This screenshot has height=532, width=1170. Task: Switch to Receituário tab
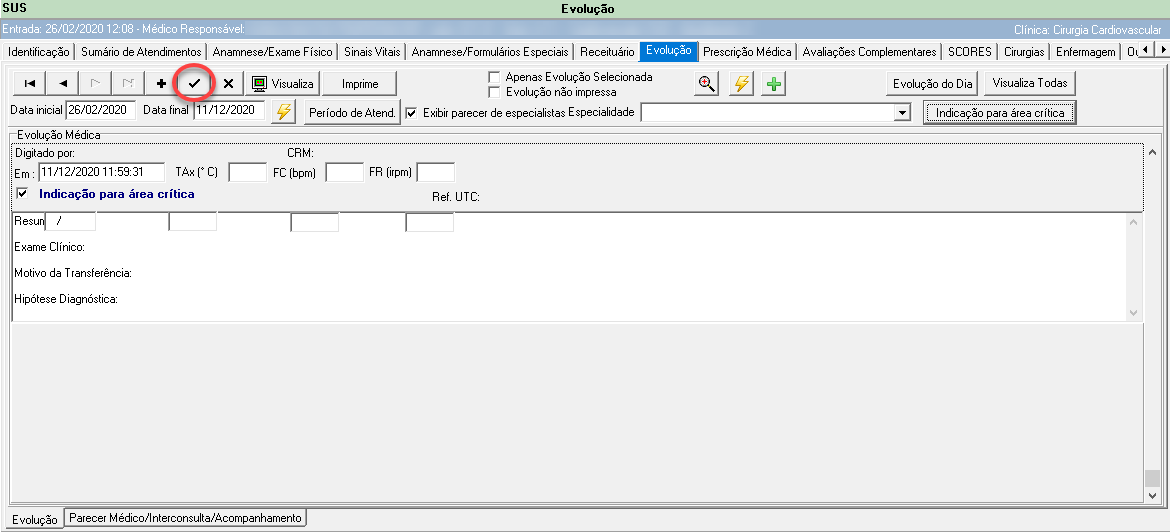(x=607, y=52)
